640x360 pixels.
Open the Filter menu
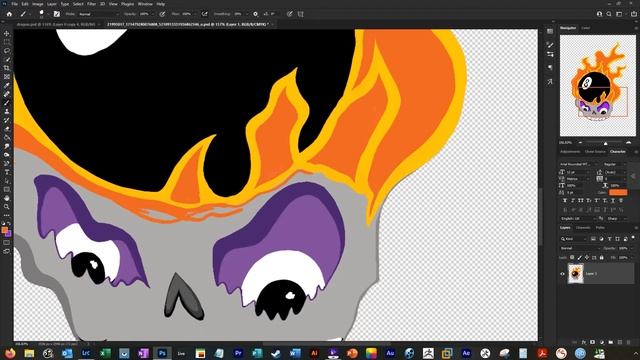point(91,4)
